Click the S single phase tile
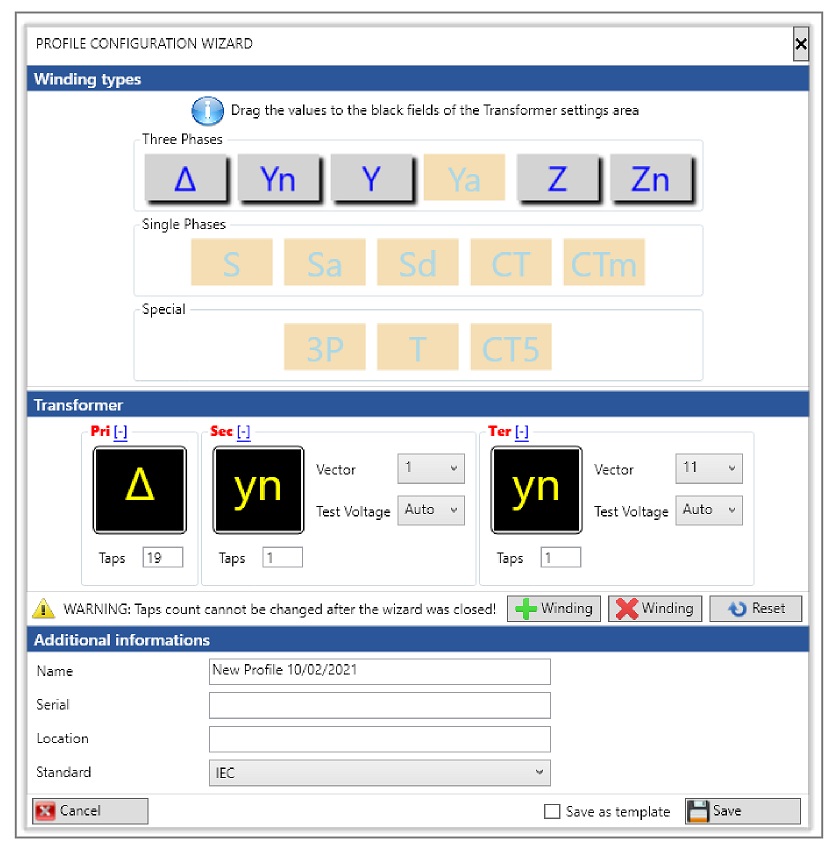831x851 pixels. pyautogui.click(x=232, y=262)
